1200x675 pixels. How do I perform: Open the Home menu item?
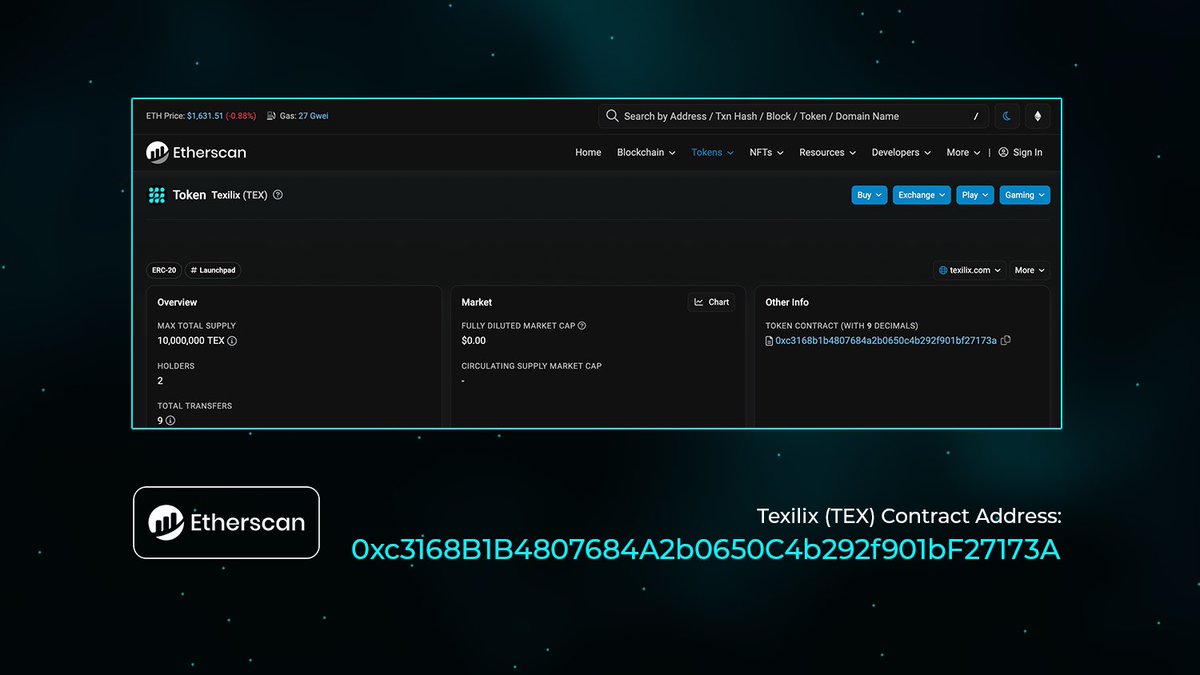588,153
